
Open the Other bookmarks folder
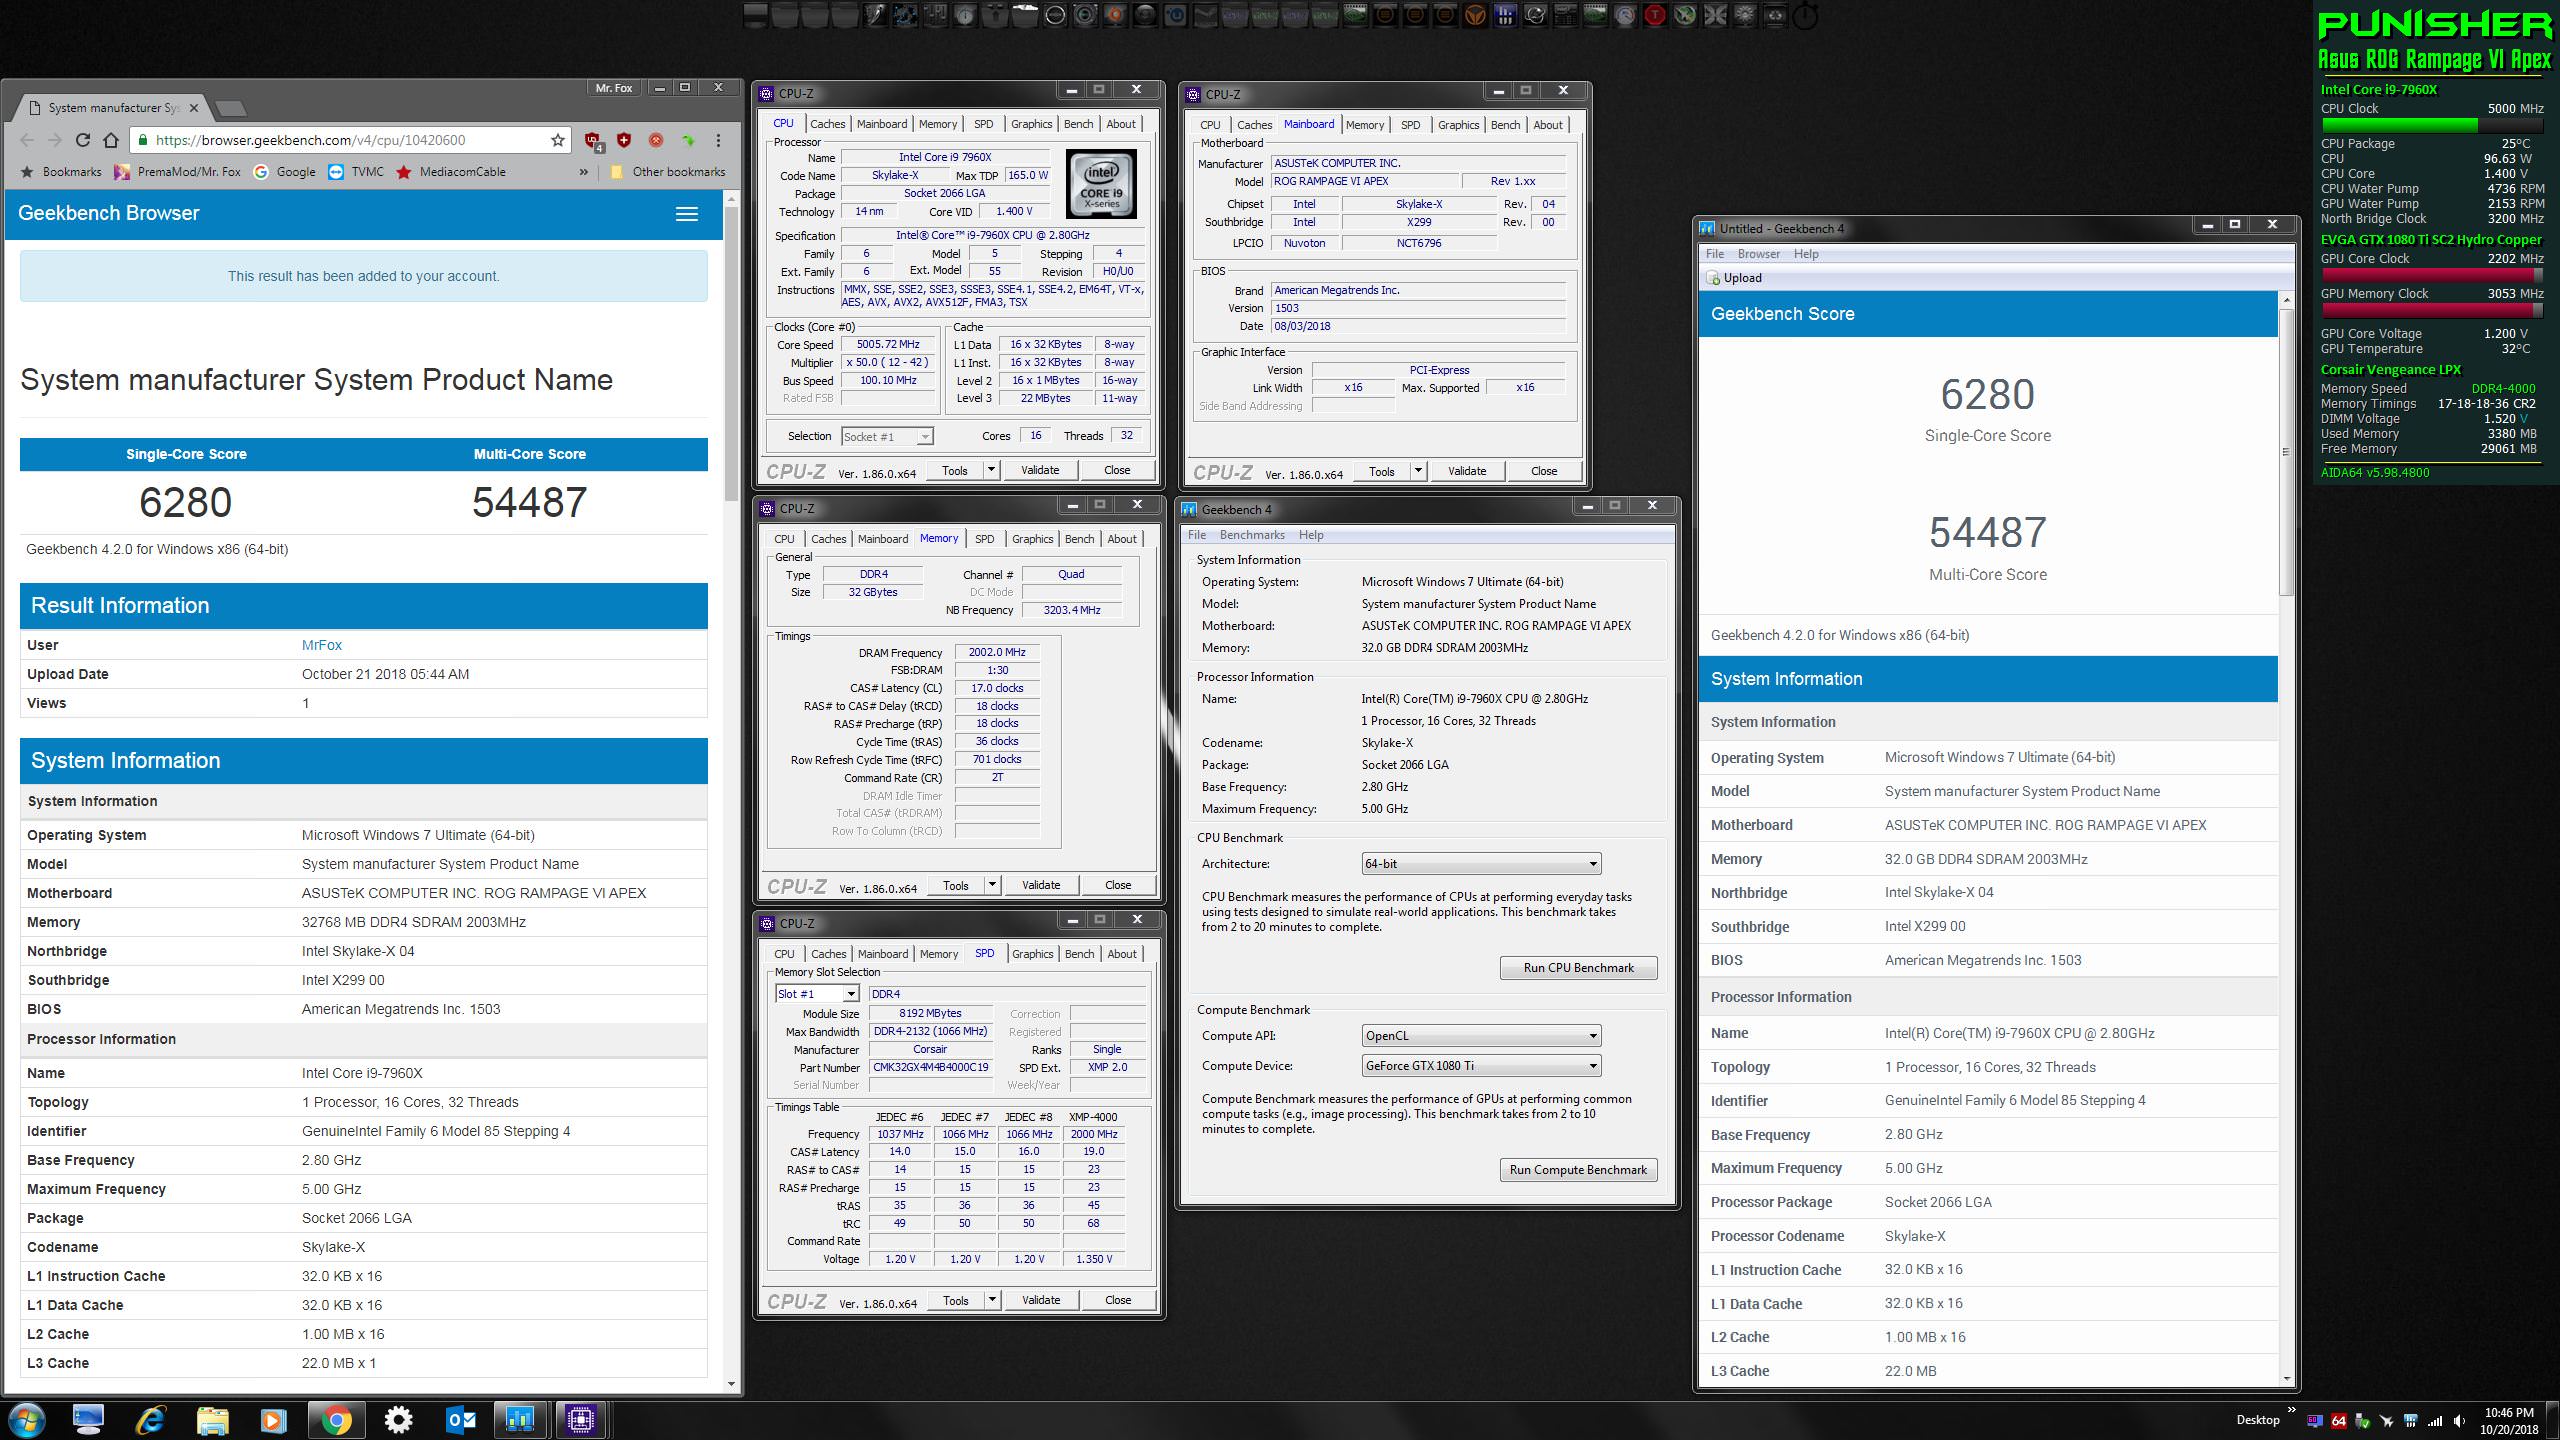pyautogui.click(x=667, y=172)
